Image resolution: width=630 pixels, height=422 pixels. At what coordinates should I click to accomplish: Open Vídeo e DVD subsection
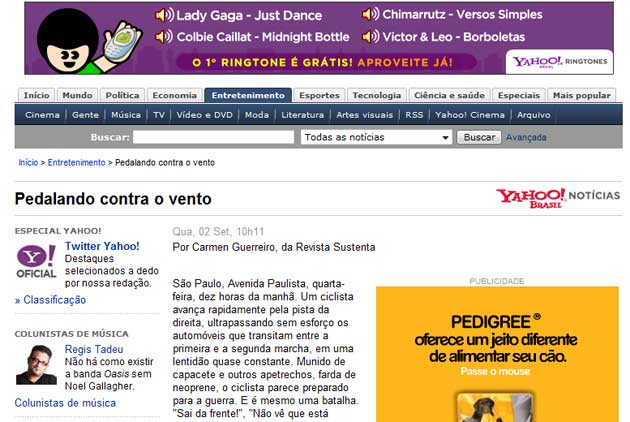[205, 115]
